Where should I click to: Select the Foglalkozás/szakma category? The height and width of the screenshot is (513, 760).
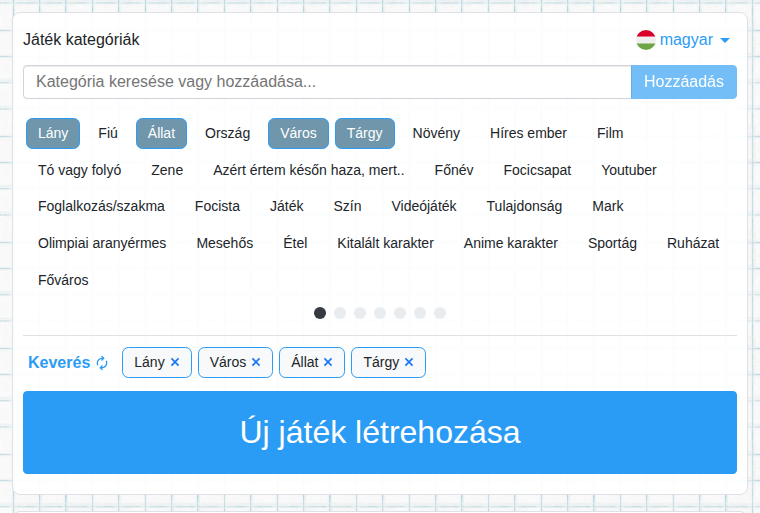(101, 207)
